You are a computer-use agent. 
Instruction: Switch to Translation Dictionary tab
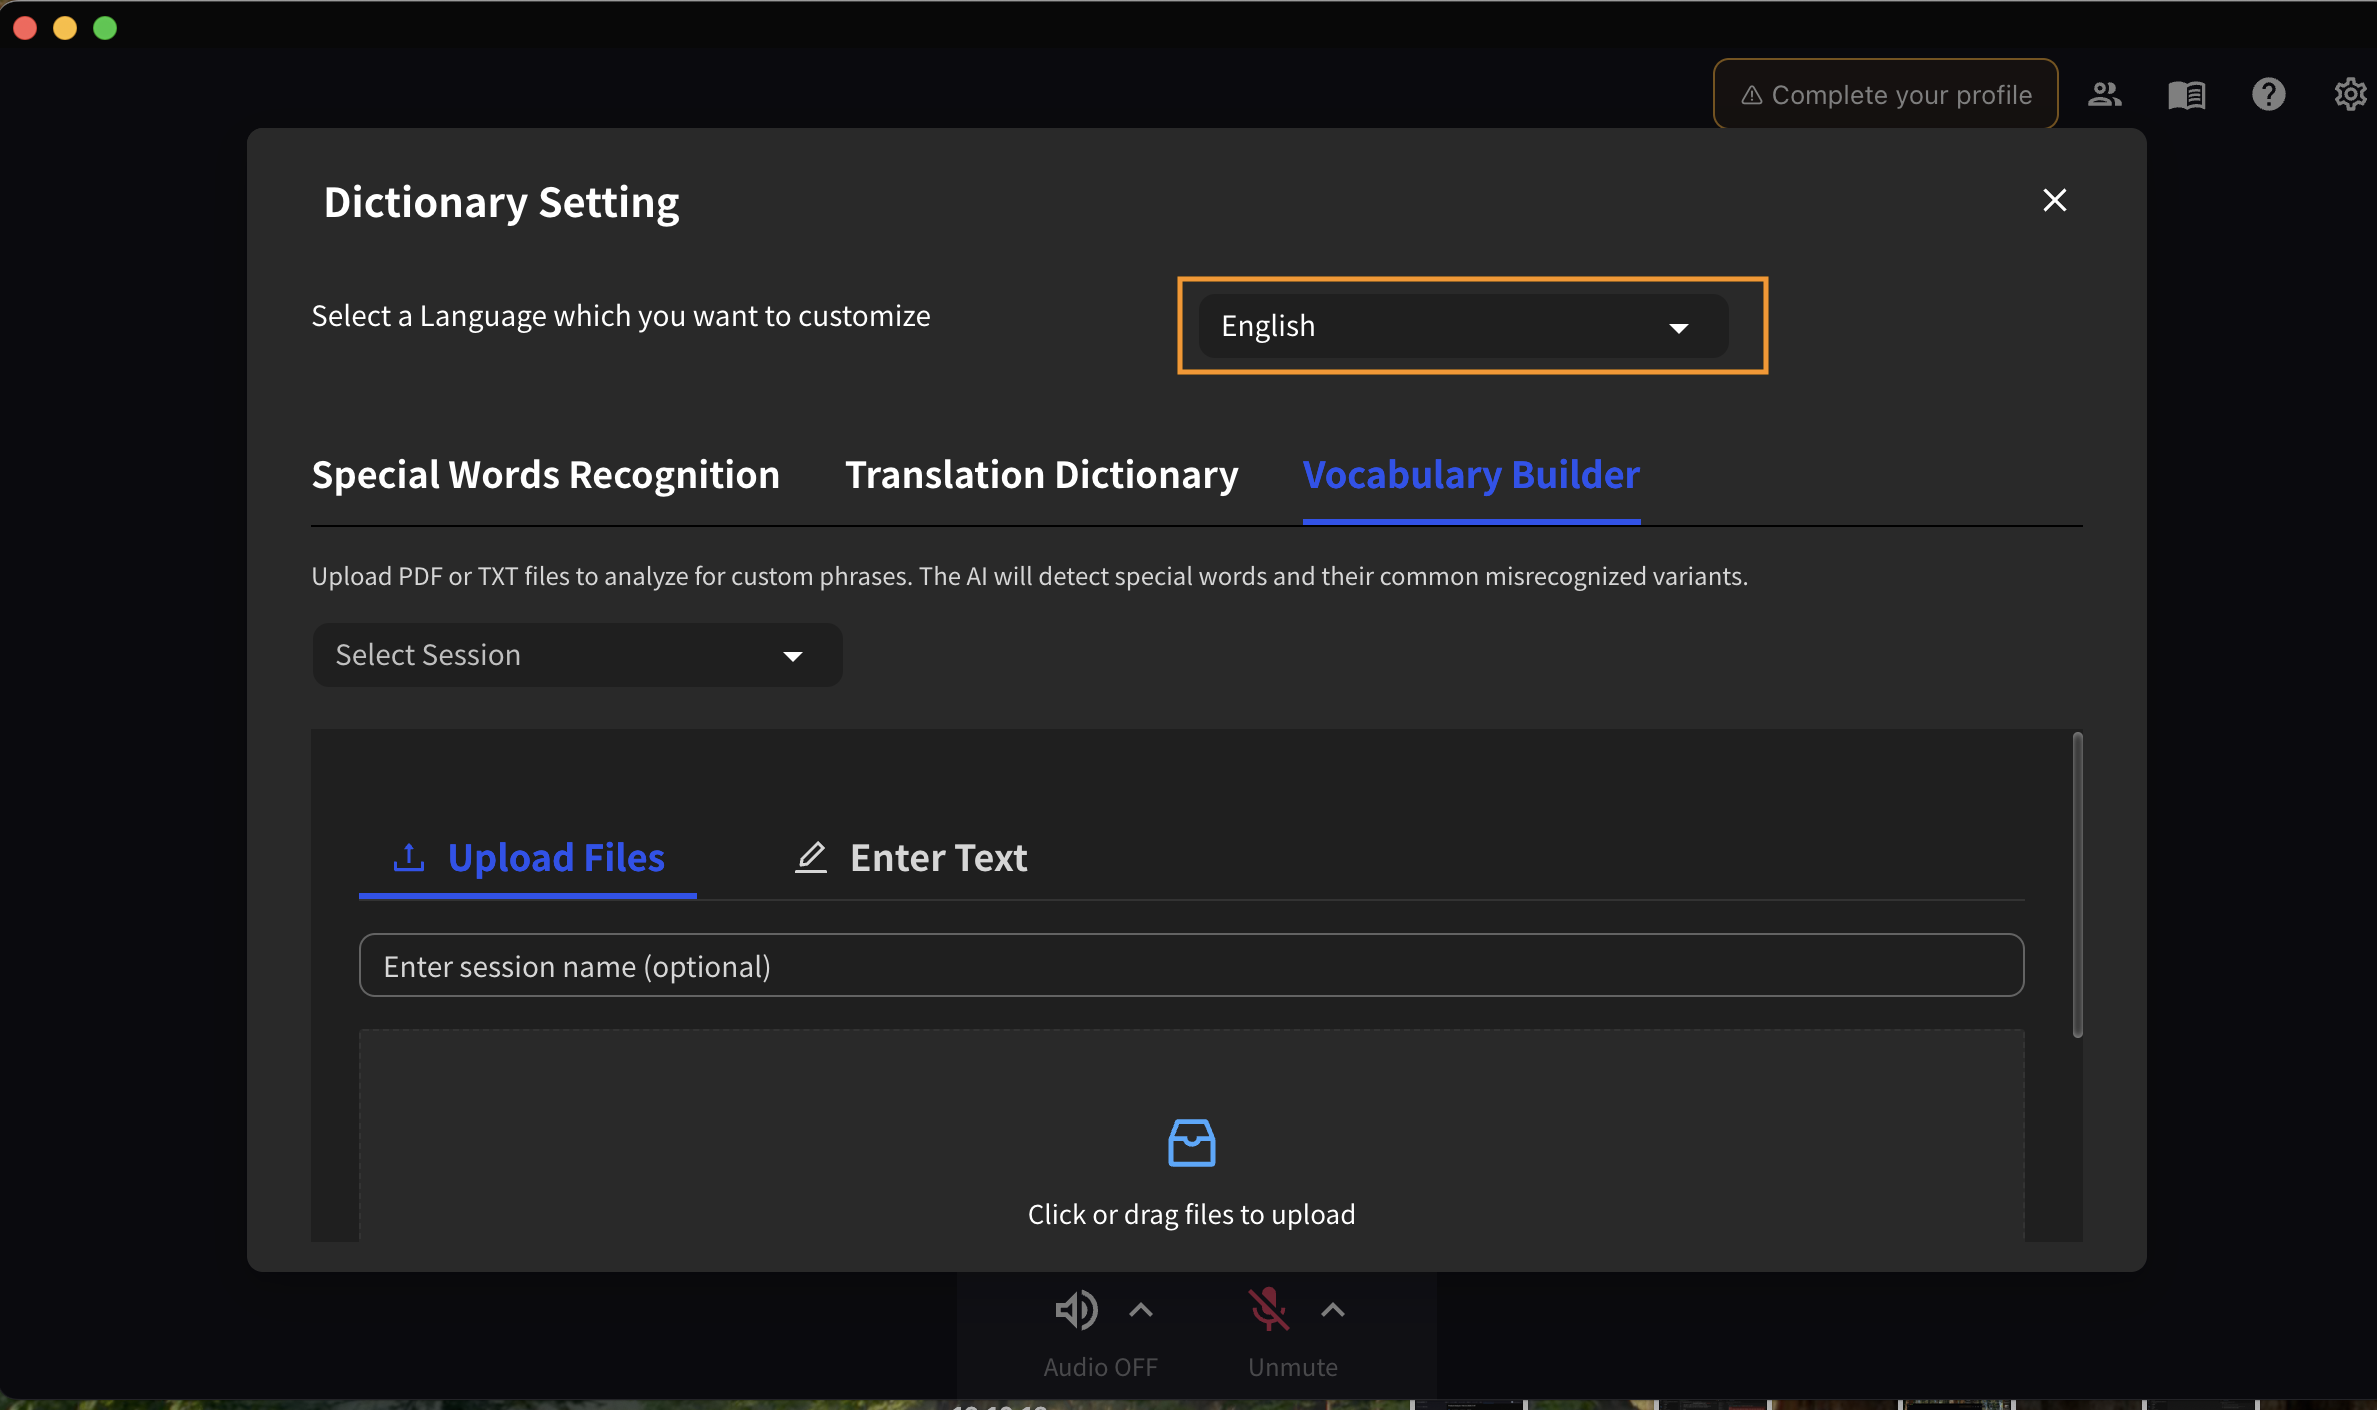[1041, 475]
